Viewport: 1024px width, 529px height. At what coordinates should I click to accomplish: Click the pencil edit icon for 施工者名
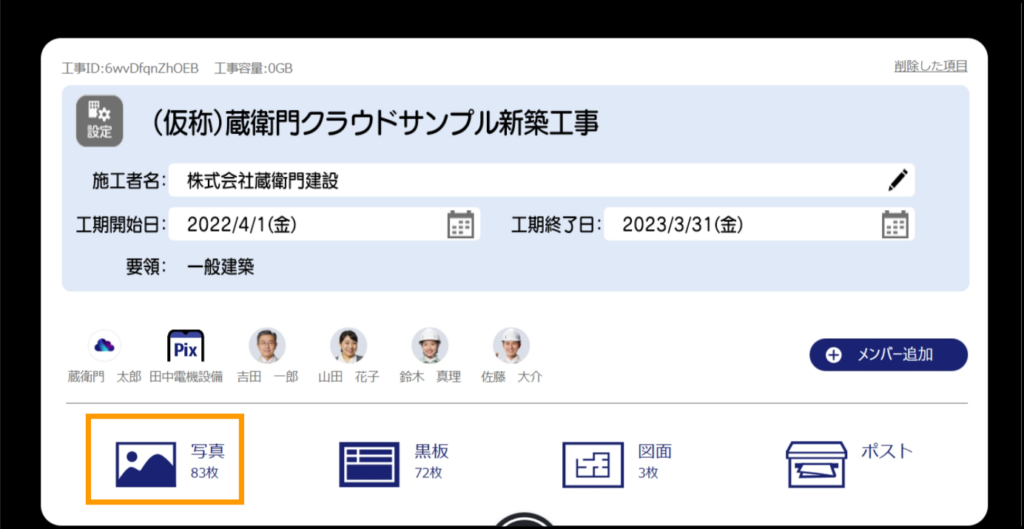pyautogui.click(x=898, y=181)
